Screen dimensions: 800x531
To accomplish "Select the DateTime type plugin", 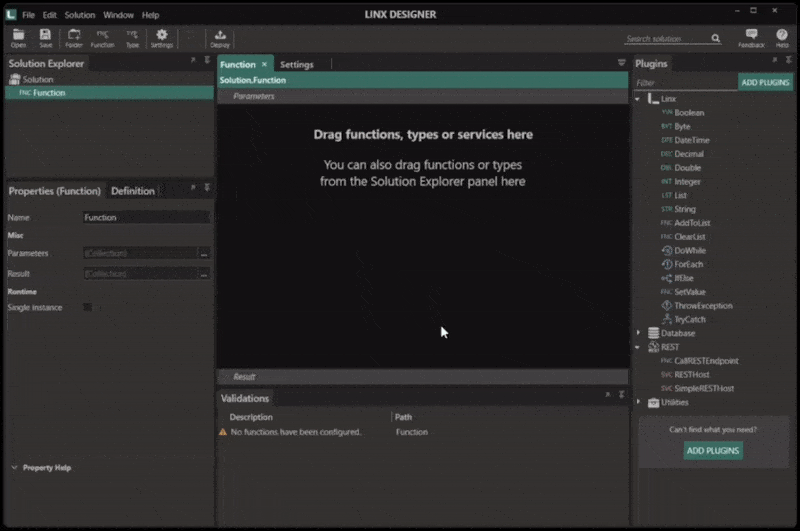I will pos(685,140).
